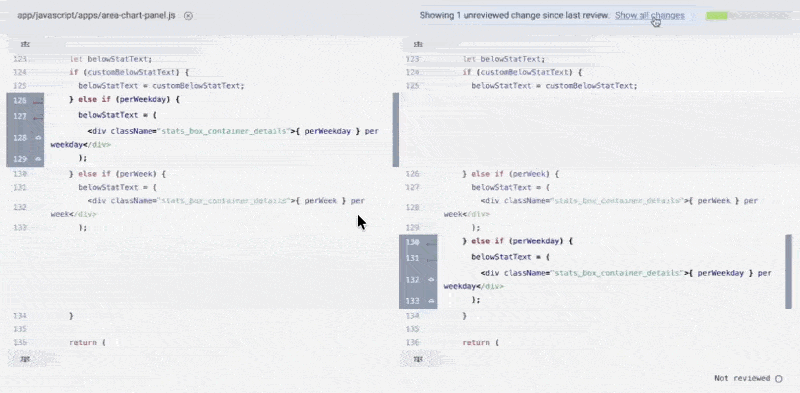Viewport: 800px width, 393px height.
Task: Click 'return (' code in the right pane
Action: (x=480, y=342)
